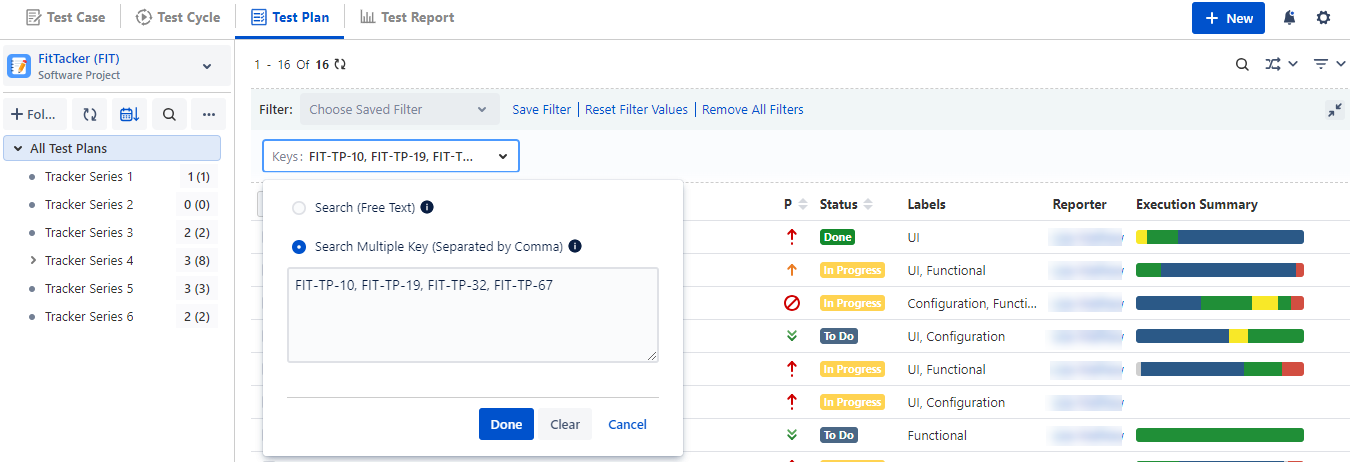Open the Tracker Series 5 folder
Image resolution: width=1350 pixels, height=462 pixels.
pyautogui.click(x=89, y=289)
